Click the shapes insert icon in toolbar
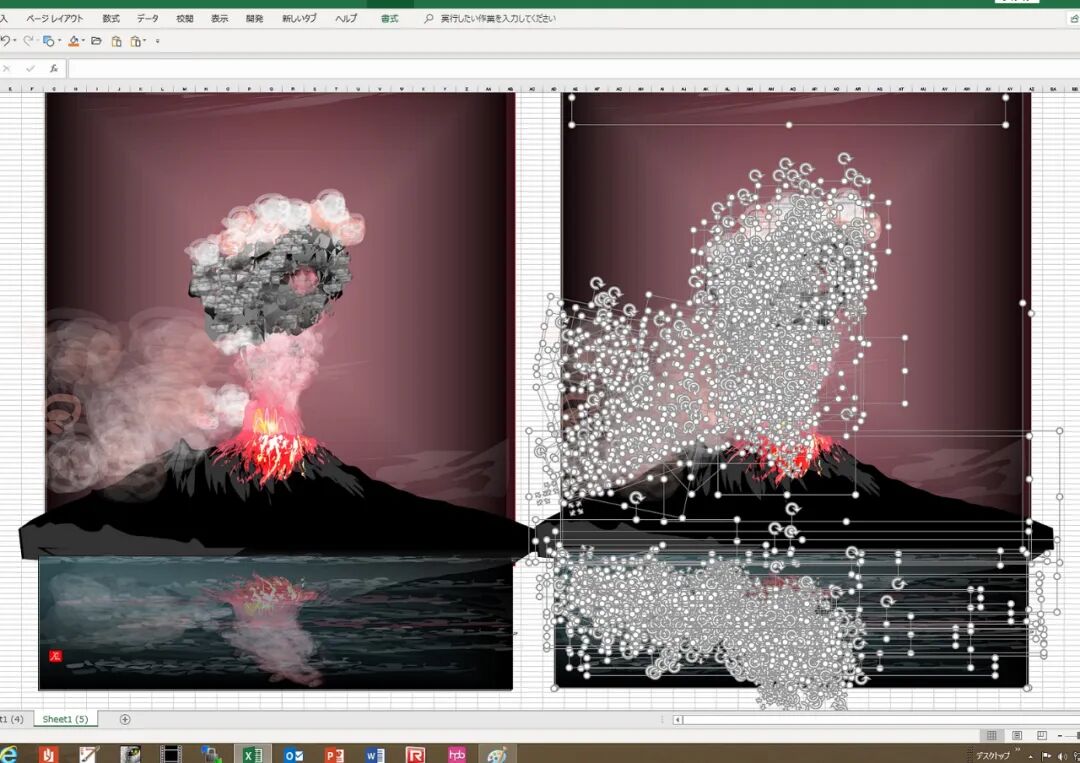Viewport: 1080px width, 763px height. 48,41
